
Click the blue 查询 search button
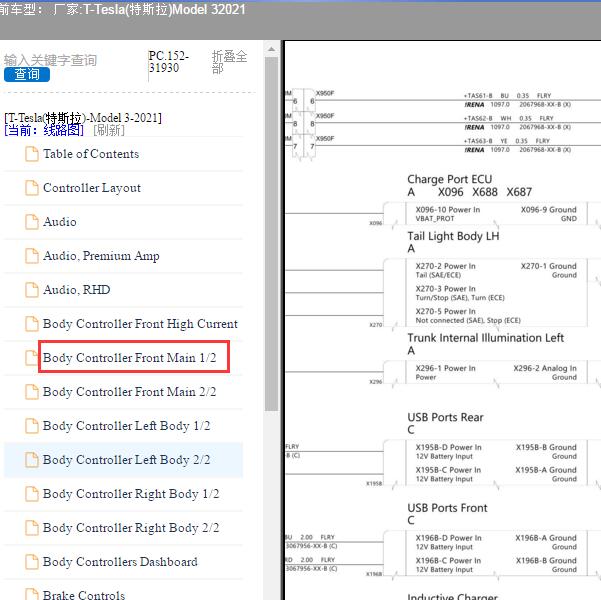[27, 74]
